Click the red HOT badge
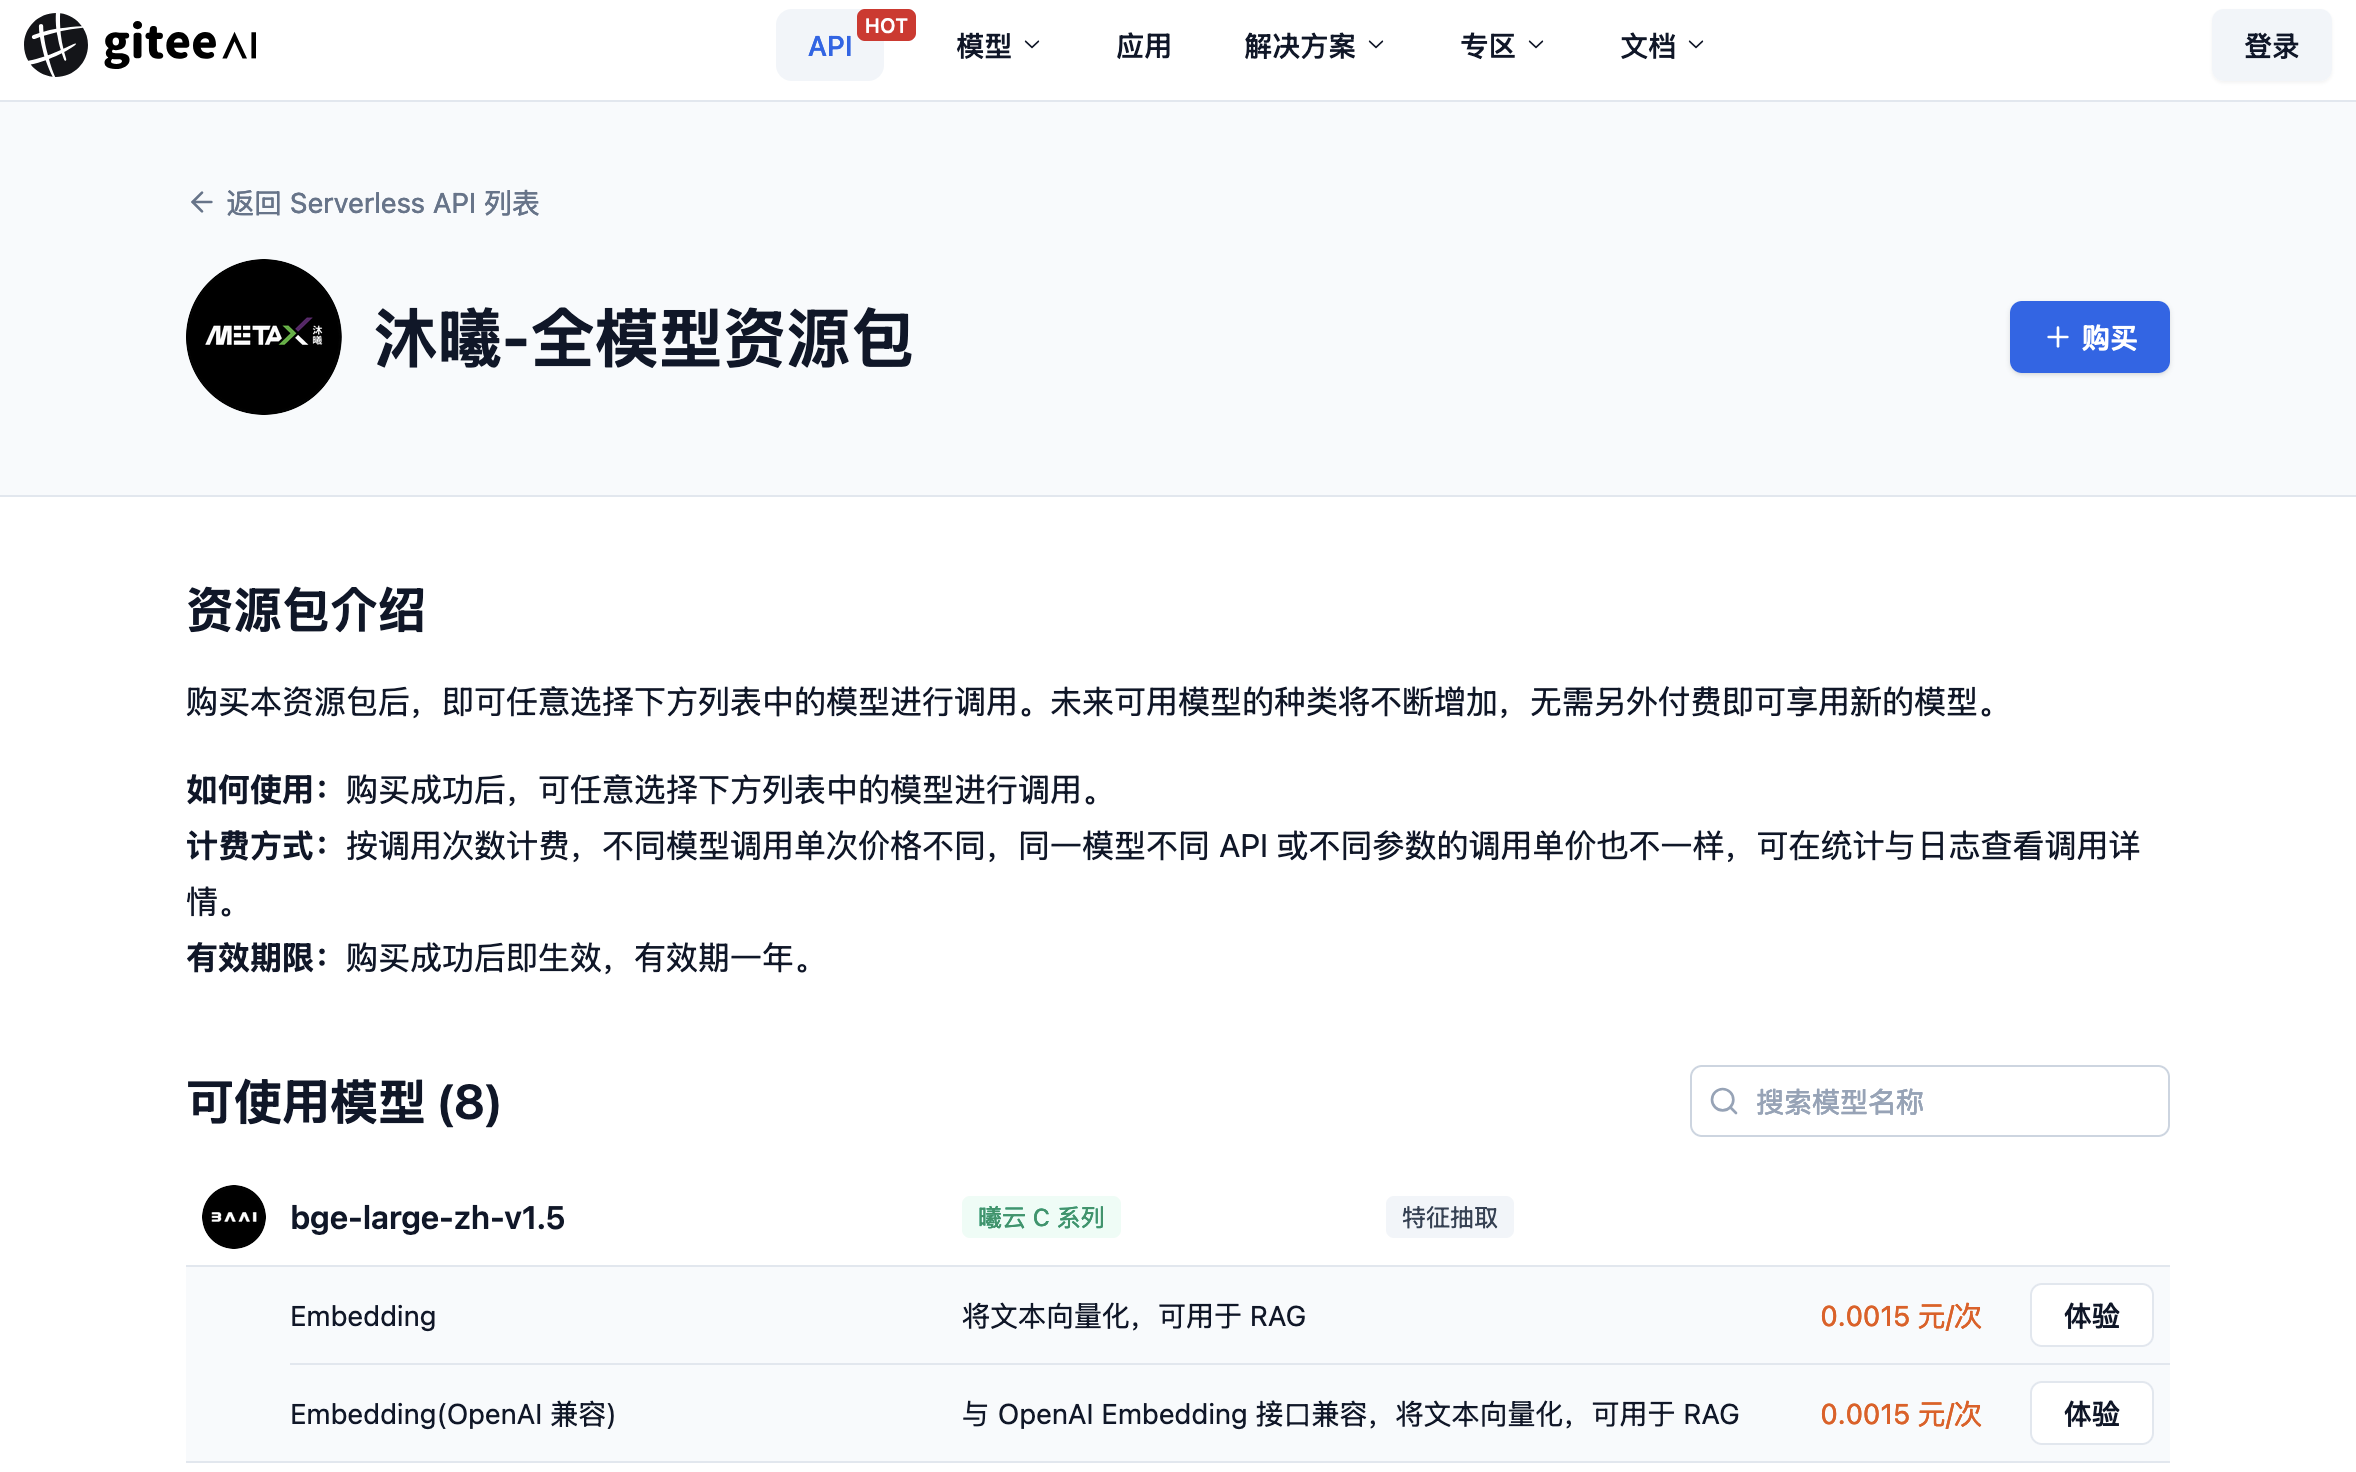The width and height of the screenshot is (2356, 1472). coord(886,25)
